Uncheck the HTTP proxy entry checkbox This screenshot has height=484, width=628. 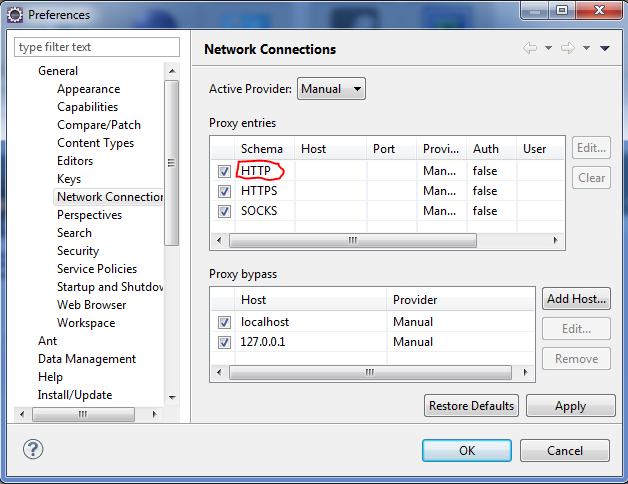[224, 171]
